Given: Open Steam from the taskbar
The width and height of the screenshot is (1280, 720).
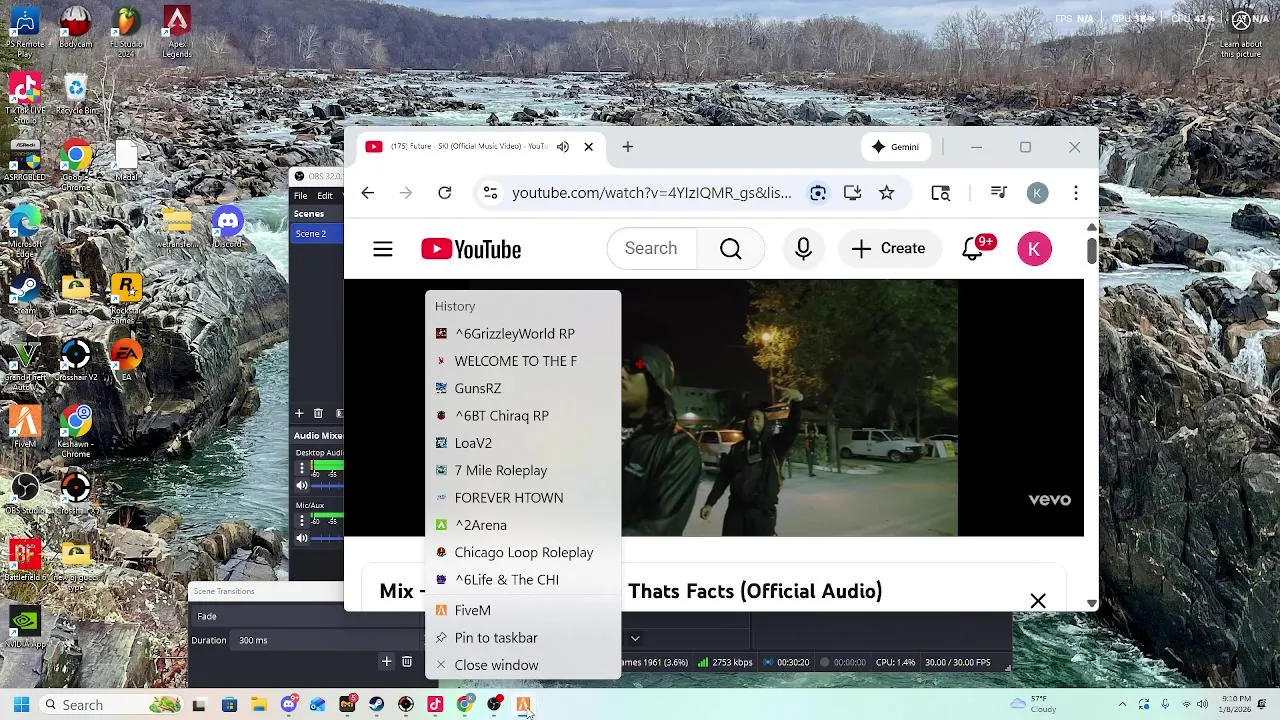Looking at the screenshot, I should pyautogui.click(x=376, y=705).
